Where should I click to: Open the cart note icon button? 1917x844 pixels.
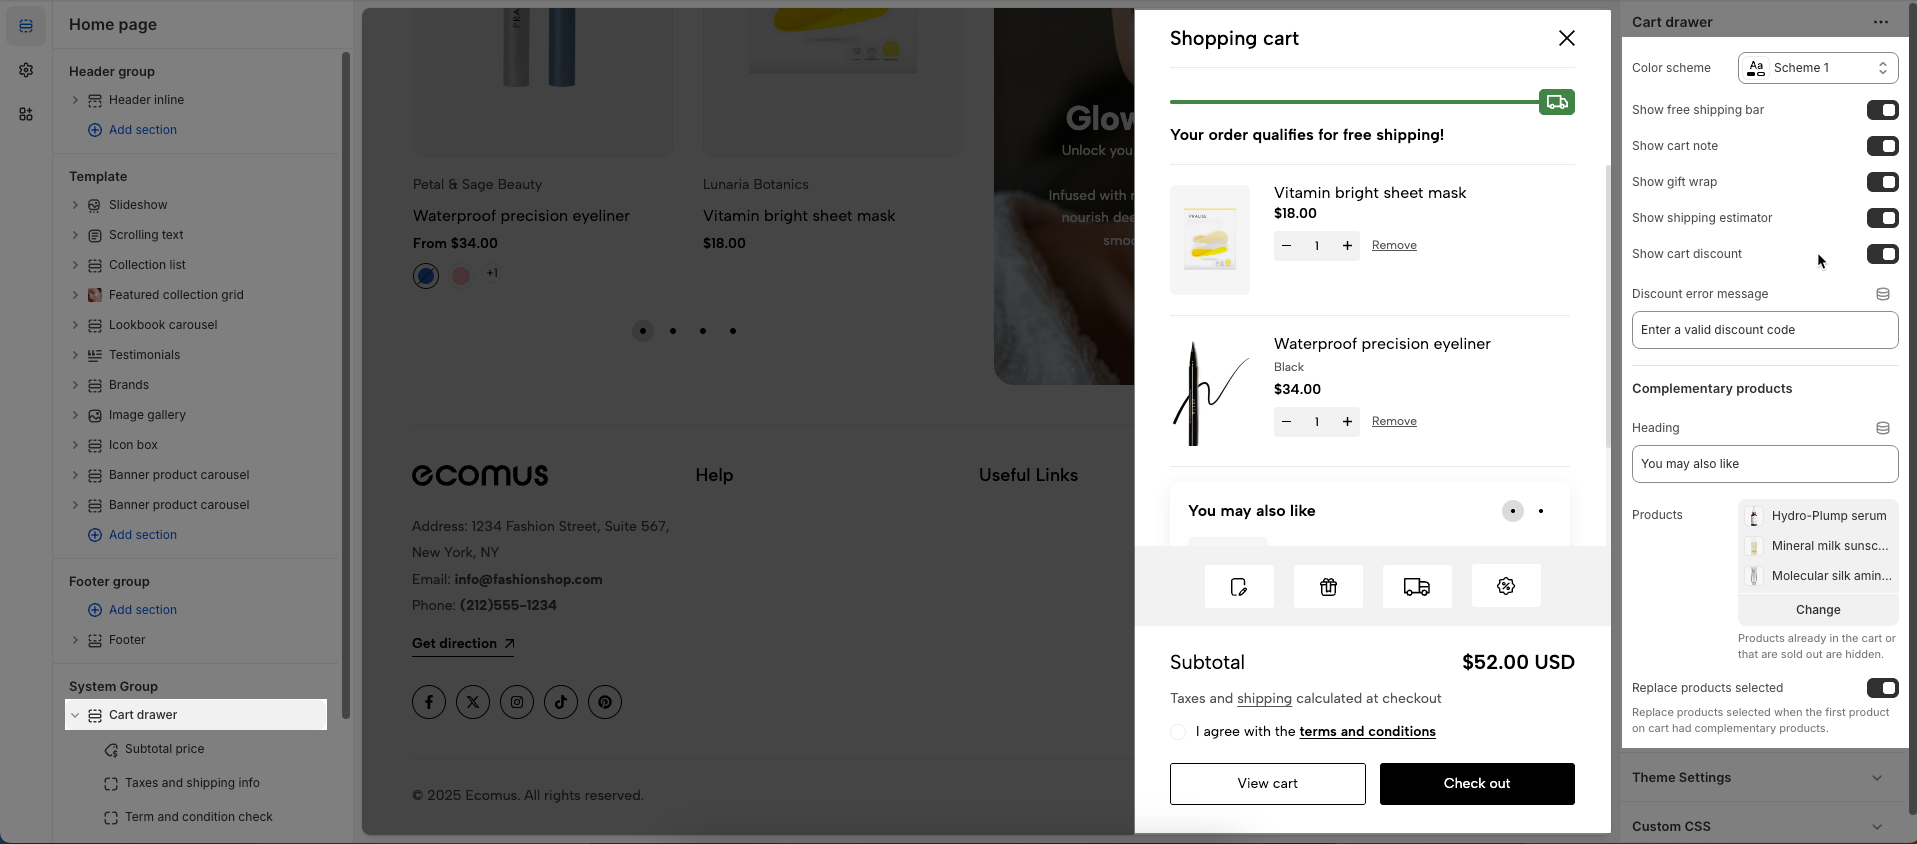point(1239,586)
